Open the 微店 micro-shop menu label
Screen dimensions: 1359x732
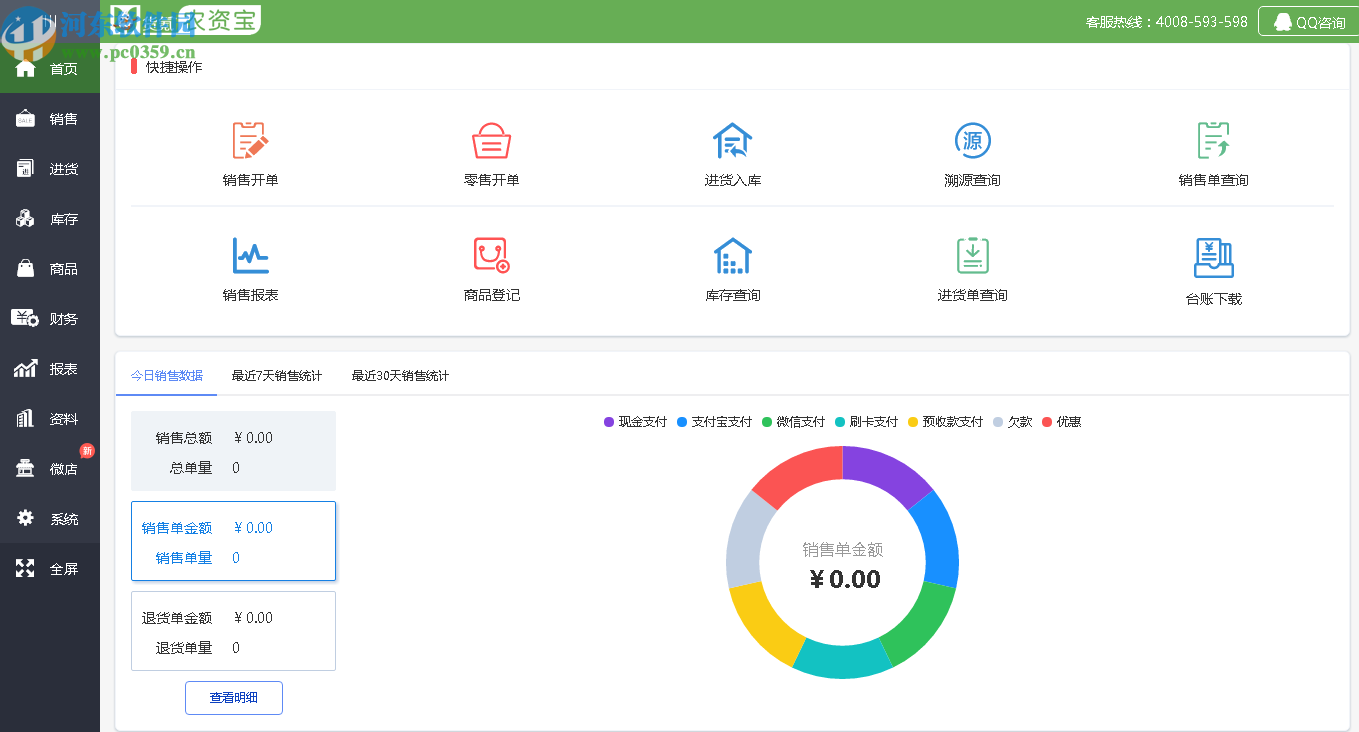64,469
